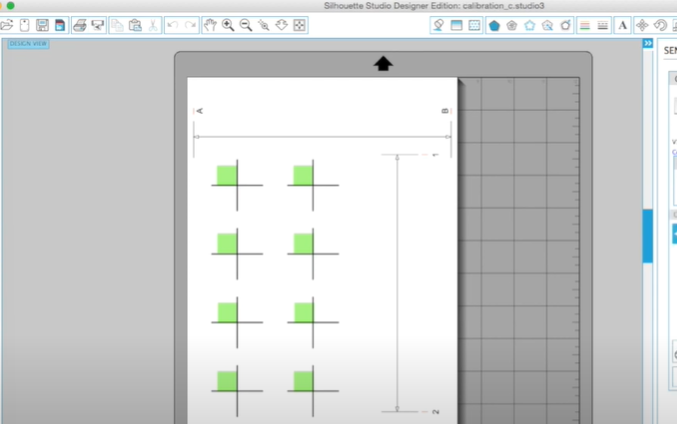Click the solid blue pentagon icon
Image resolution: width=677 pixels, height=424 pixels.
point(494,25)
